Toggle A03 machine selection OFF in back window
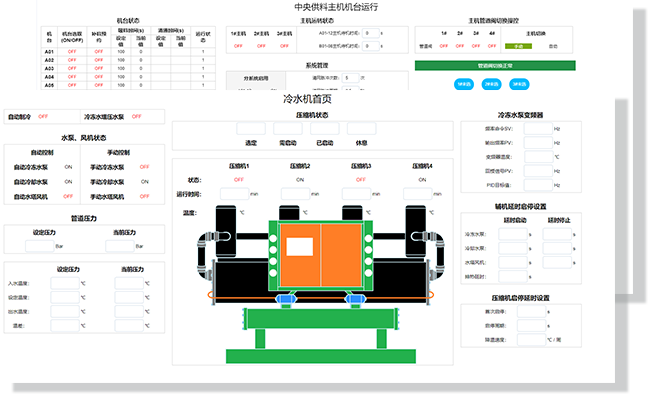The image size is (648, 394). point(72,68)
